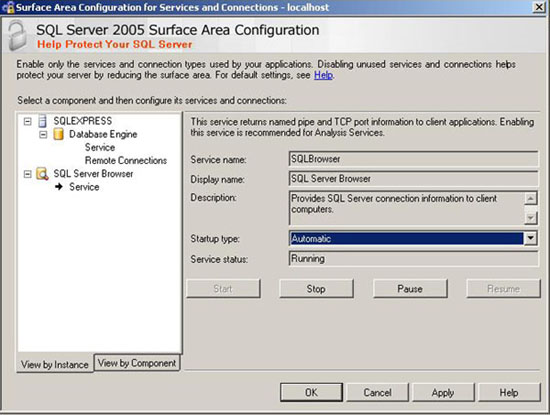Close the Surface Area Configuration window

(x=539, y=7)
